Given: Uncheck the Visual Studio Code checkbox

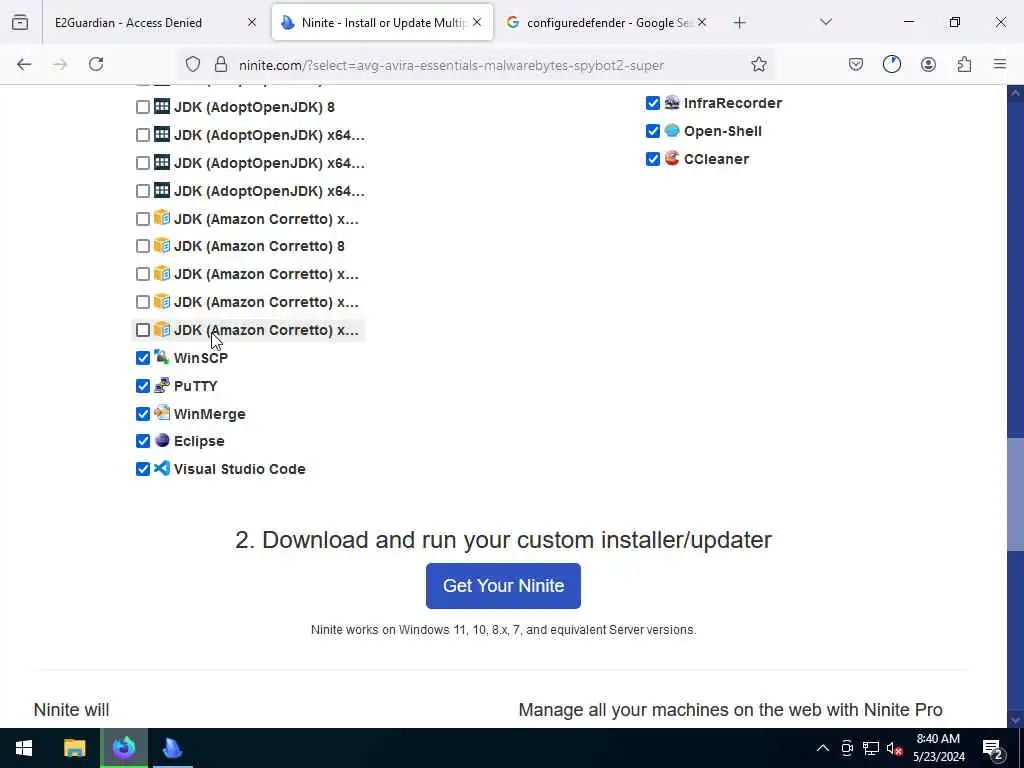Looking at the screenshot, I should [x=142, y=469].
